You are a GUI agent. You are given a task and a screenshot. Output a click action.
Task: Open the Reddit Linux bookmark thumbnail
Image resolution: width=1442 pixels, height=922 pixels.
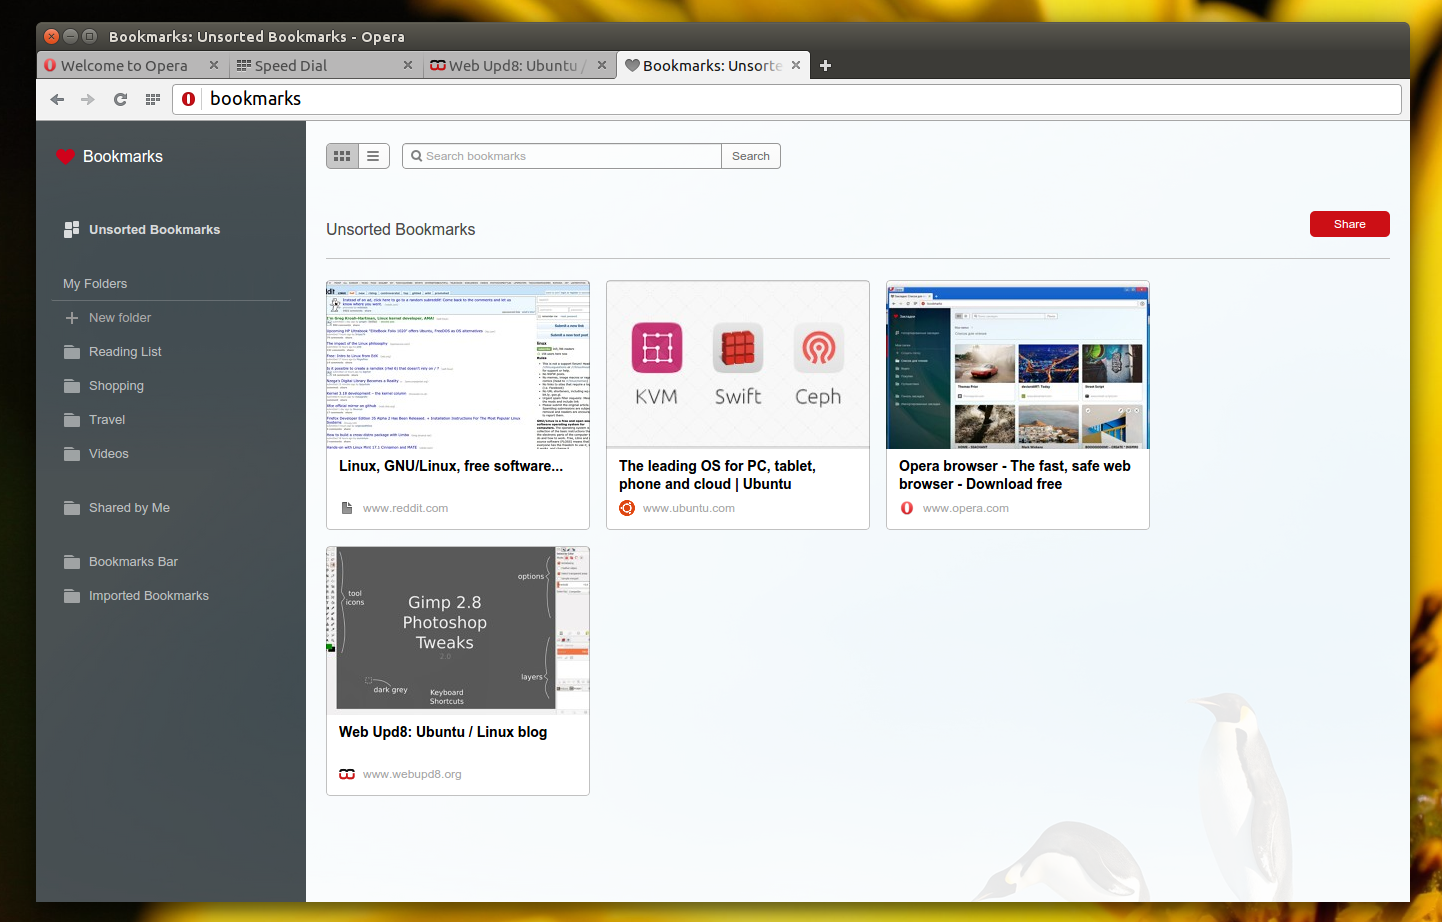[458, 365]
